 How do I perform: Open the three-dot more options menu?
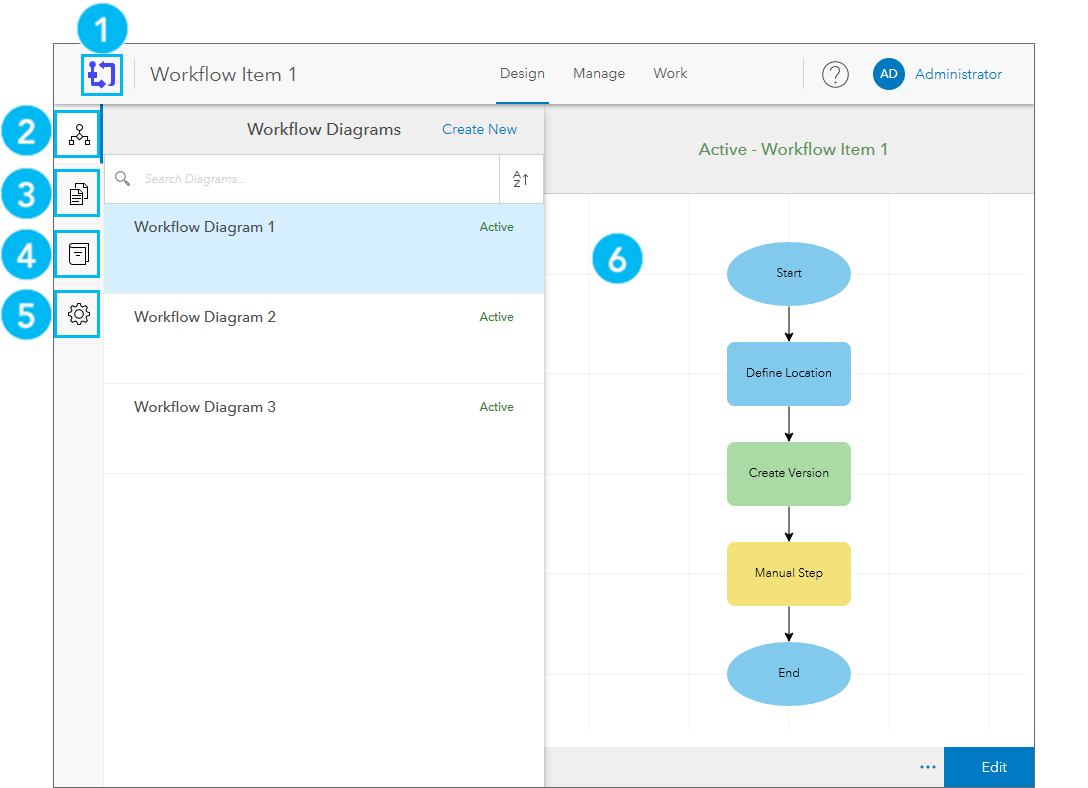click(927, 767)
